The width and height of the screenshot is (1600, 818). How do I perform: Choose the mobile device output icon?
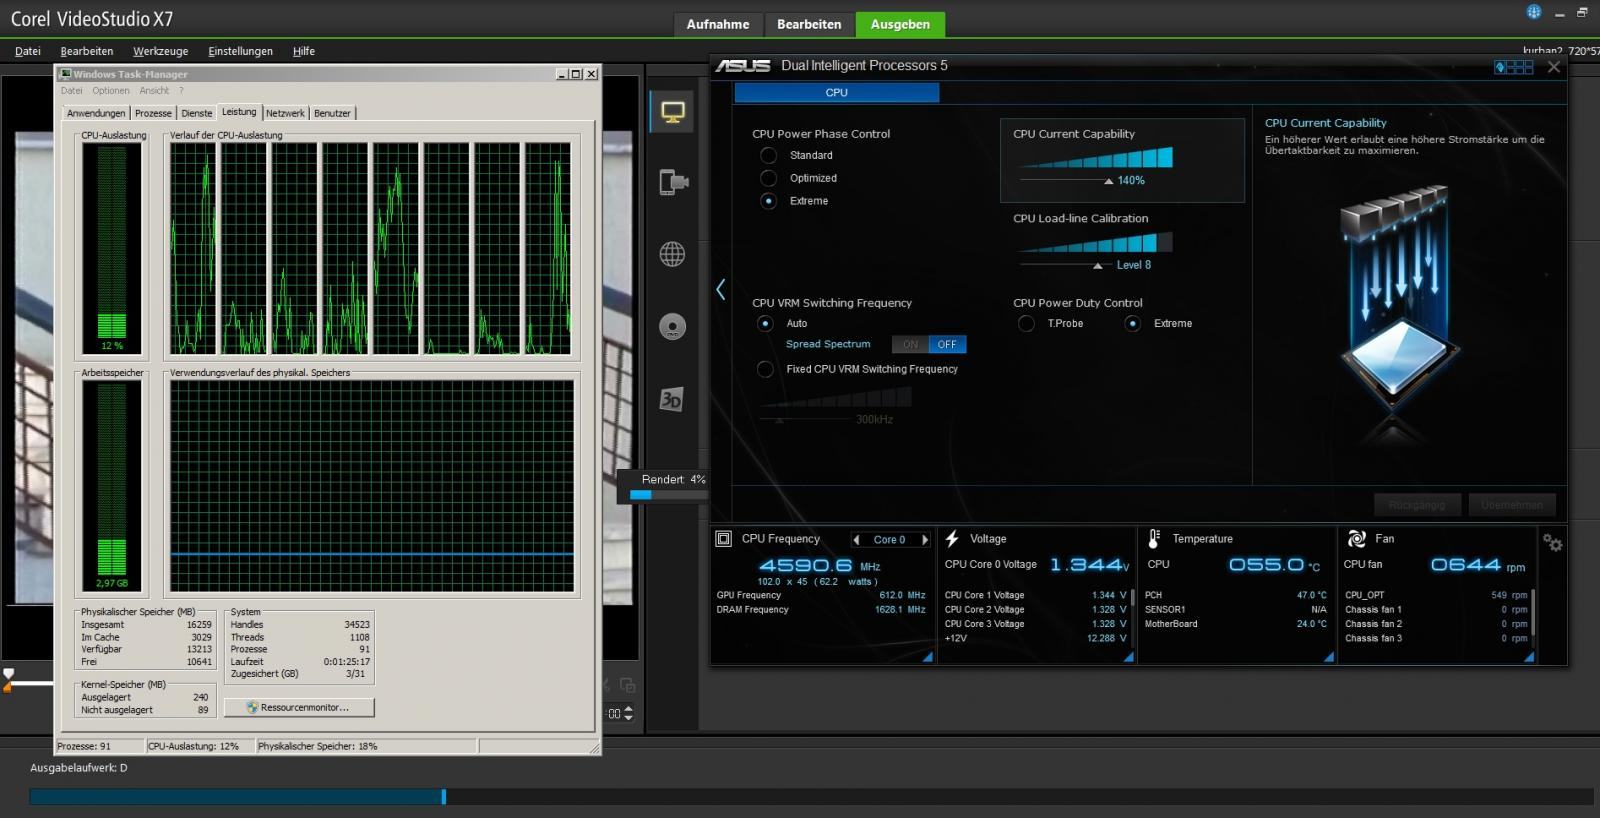pos(673,182)
